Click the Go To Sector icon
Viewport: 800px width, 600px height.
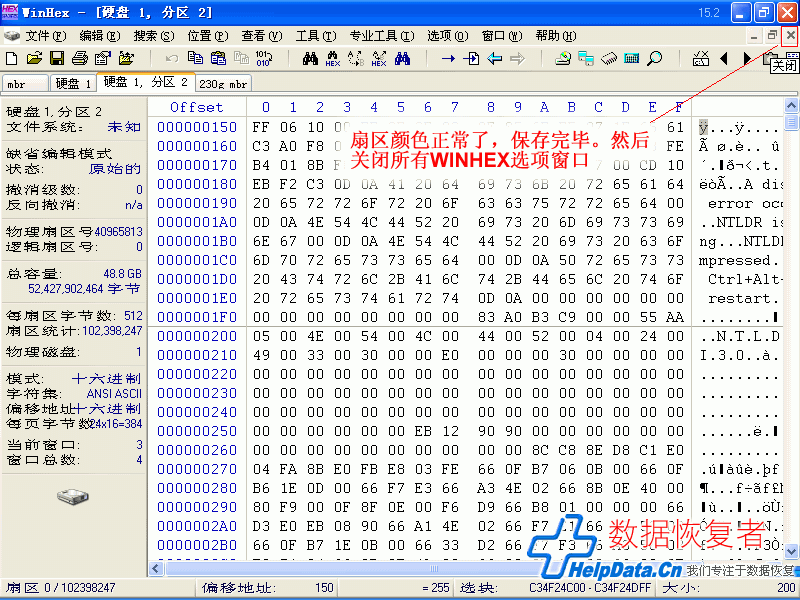click(471, 58)
